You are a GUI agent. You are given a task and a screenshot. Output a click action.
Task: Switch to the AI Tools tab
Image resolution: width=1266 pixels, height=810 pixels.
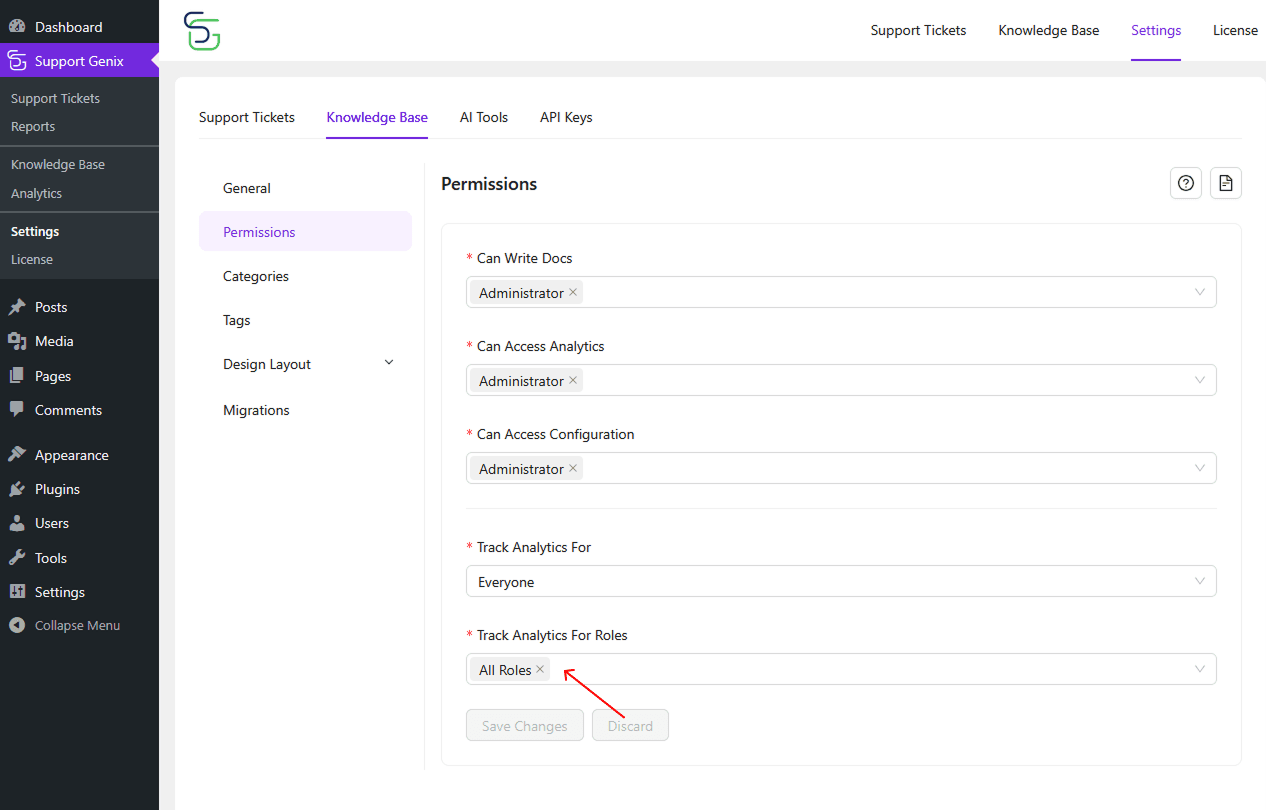pyautogui.click(x=483, y=117)
